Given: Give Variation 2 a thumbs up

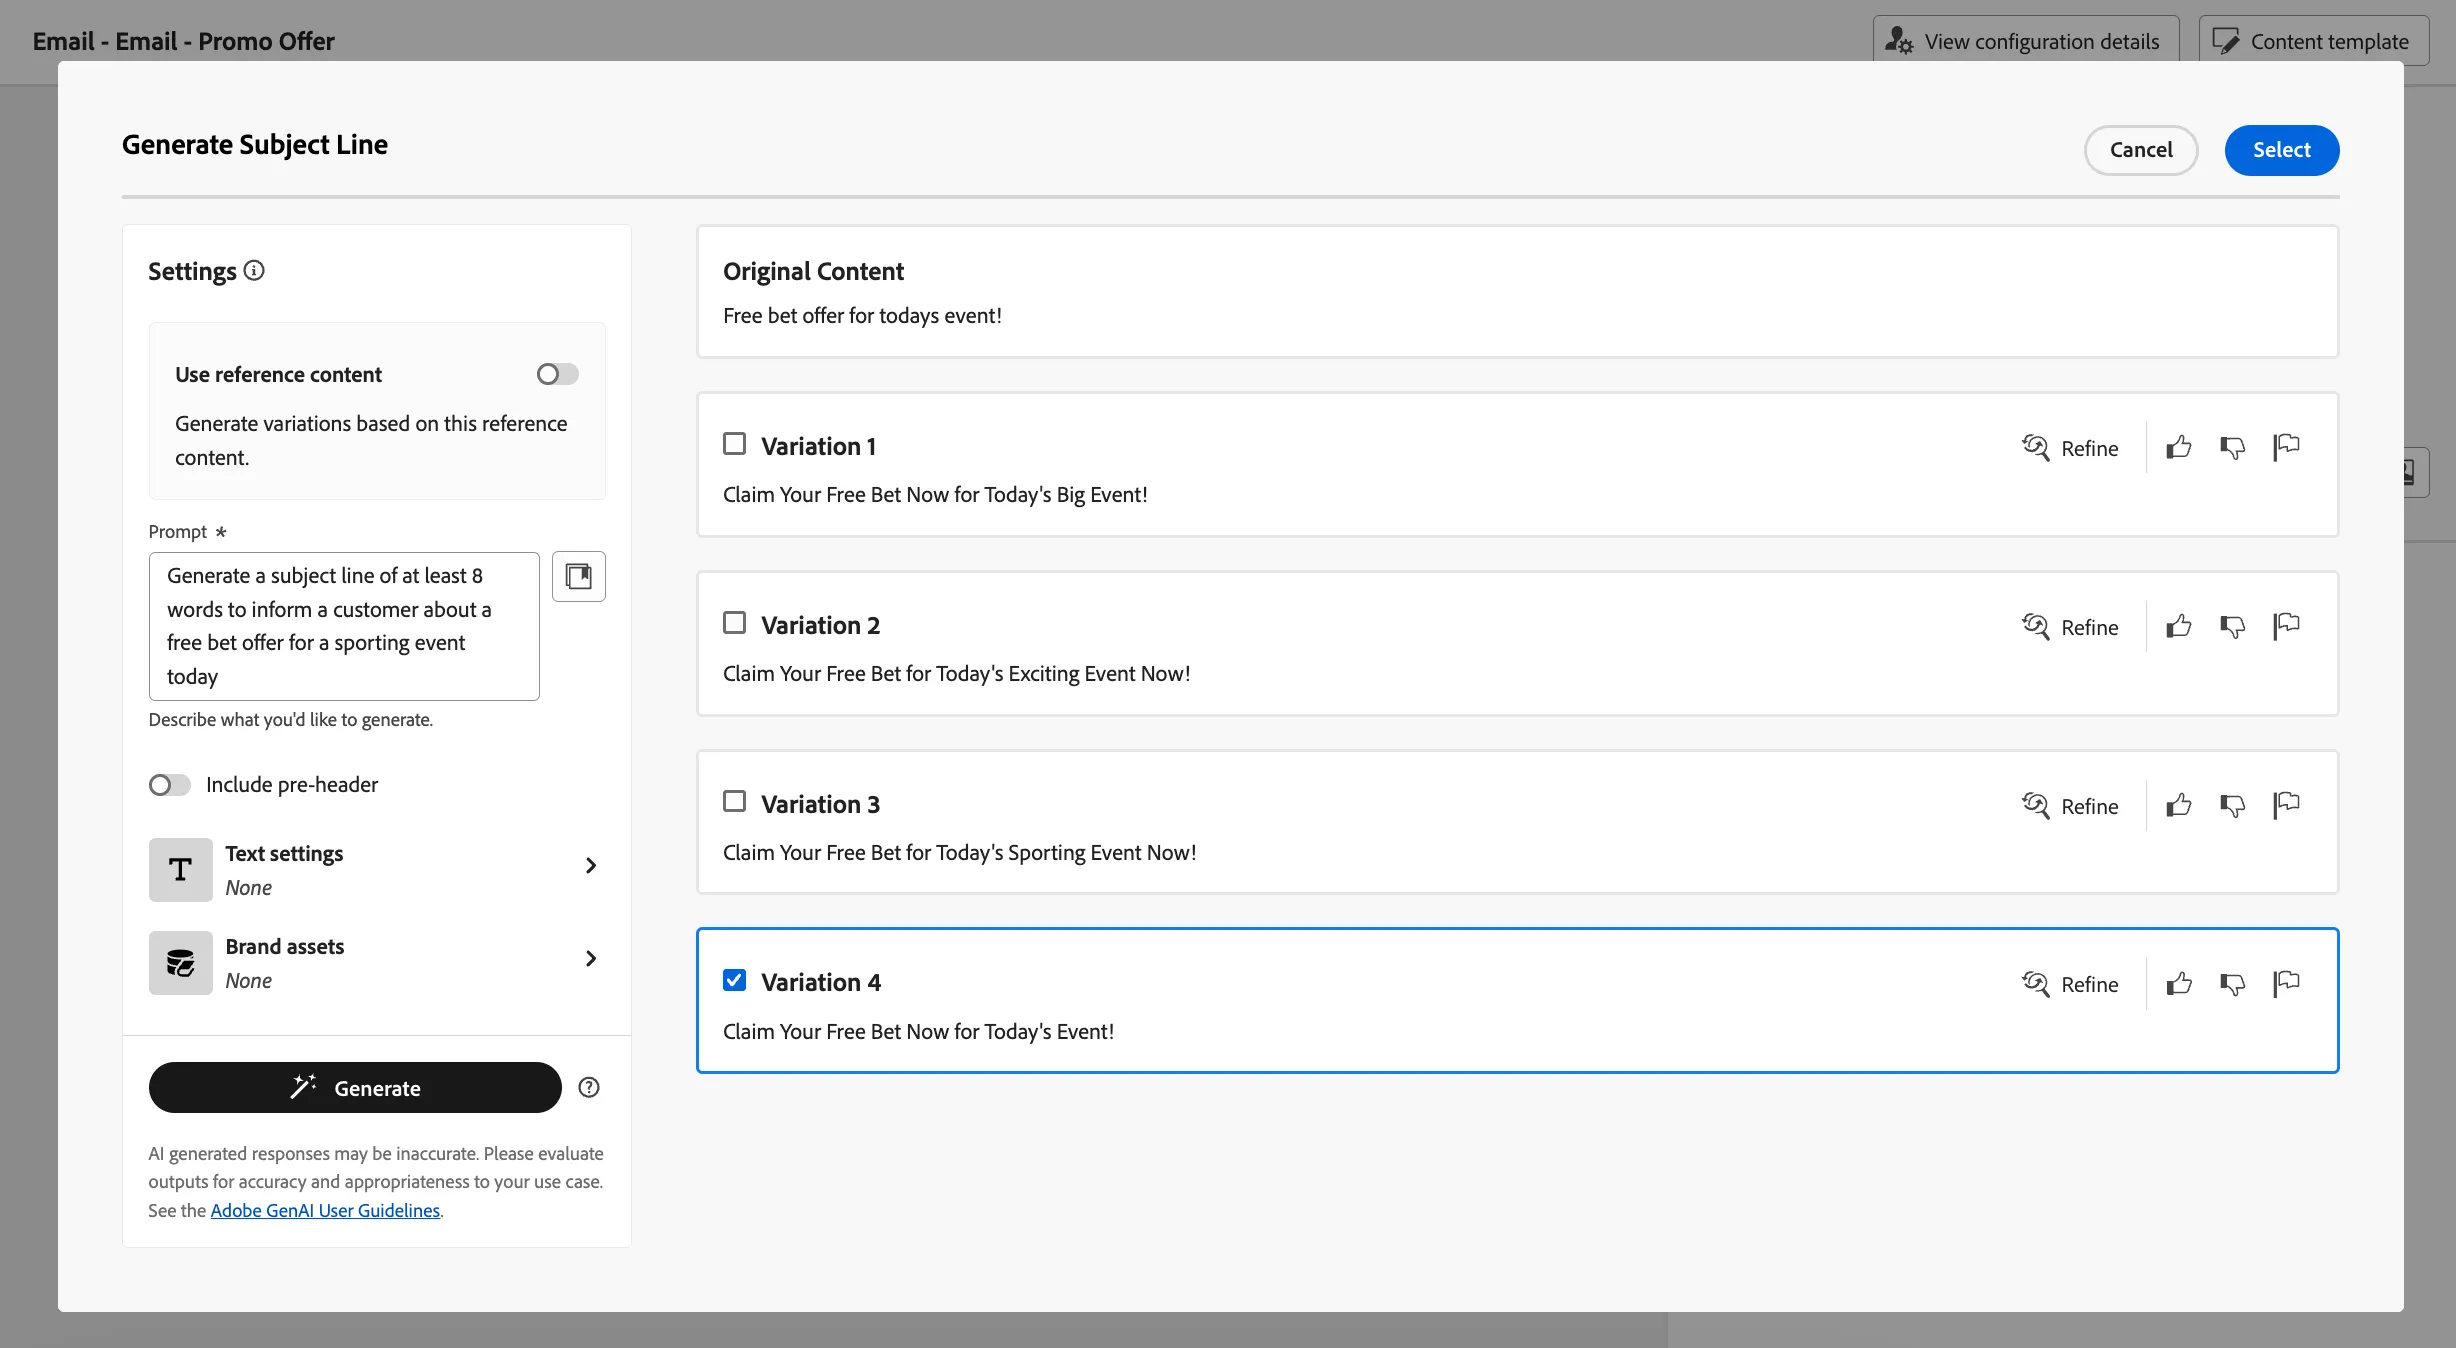Looking at the screenshot, I should [2179, 626].
